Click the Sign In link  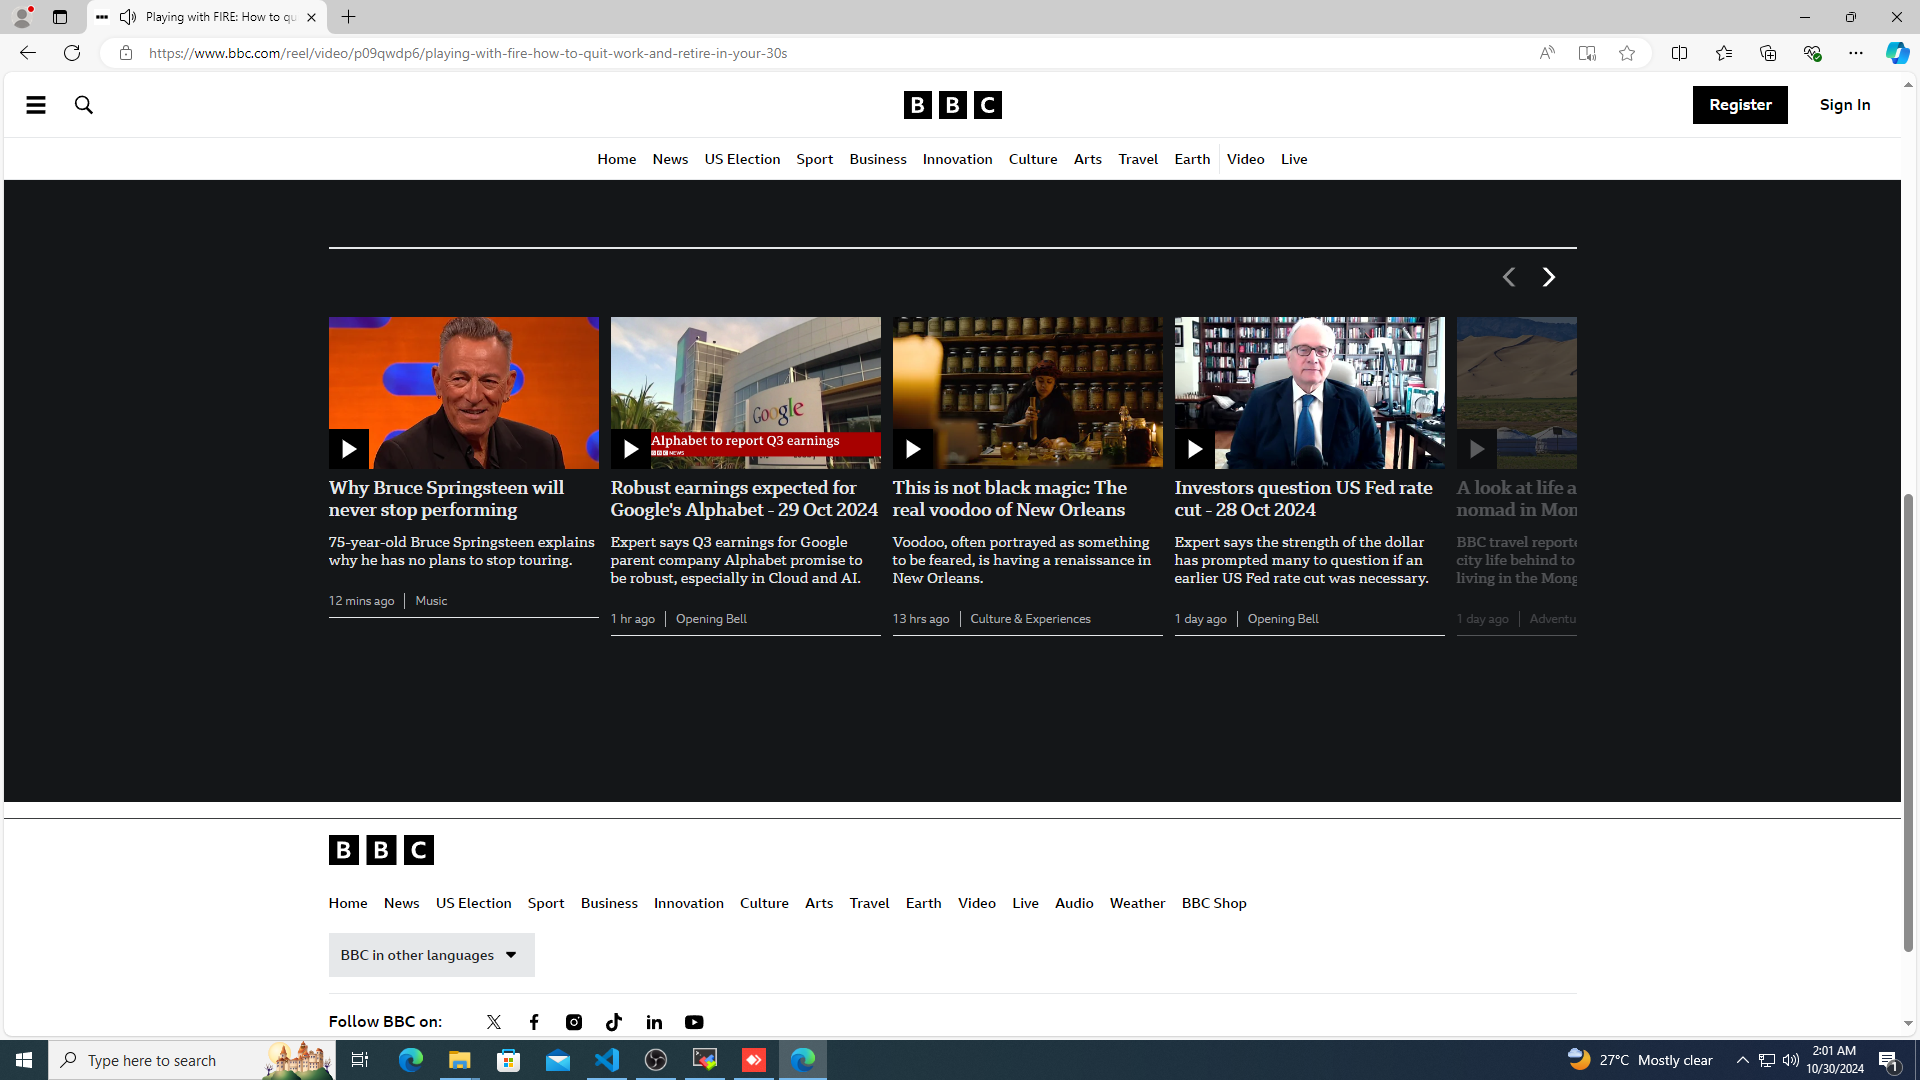[x=1845, y=105]
